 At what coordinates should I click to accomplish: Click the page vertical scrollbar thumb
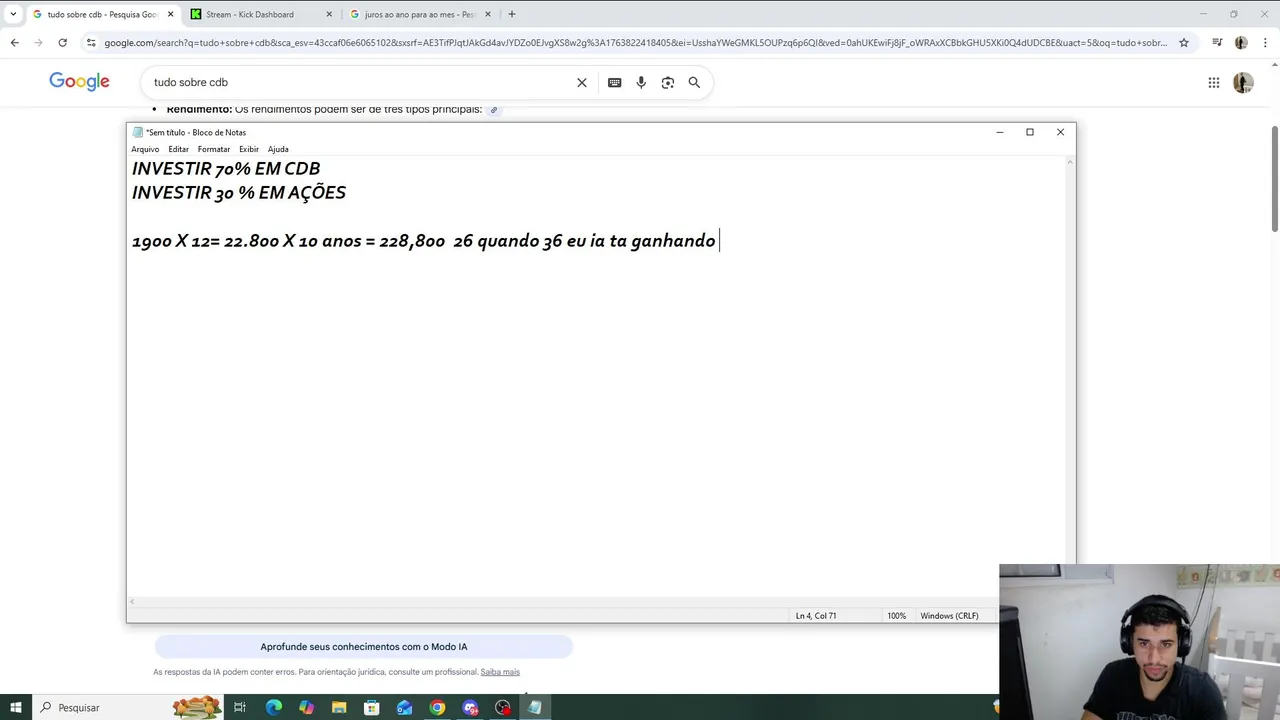click(x=1274, y=180)
